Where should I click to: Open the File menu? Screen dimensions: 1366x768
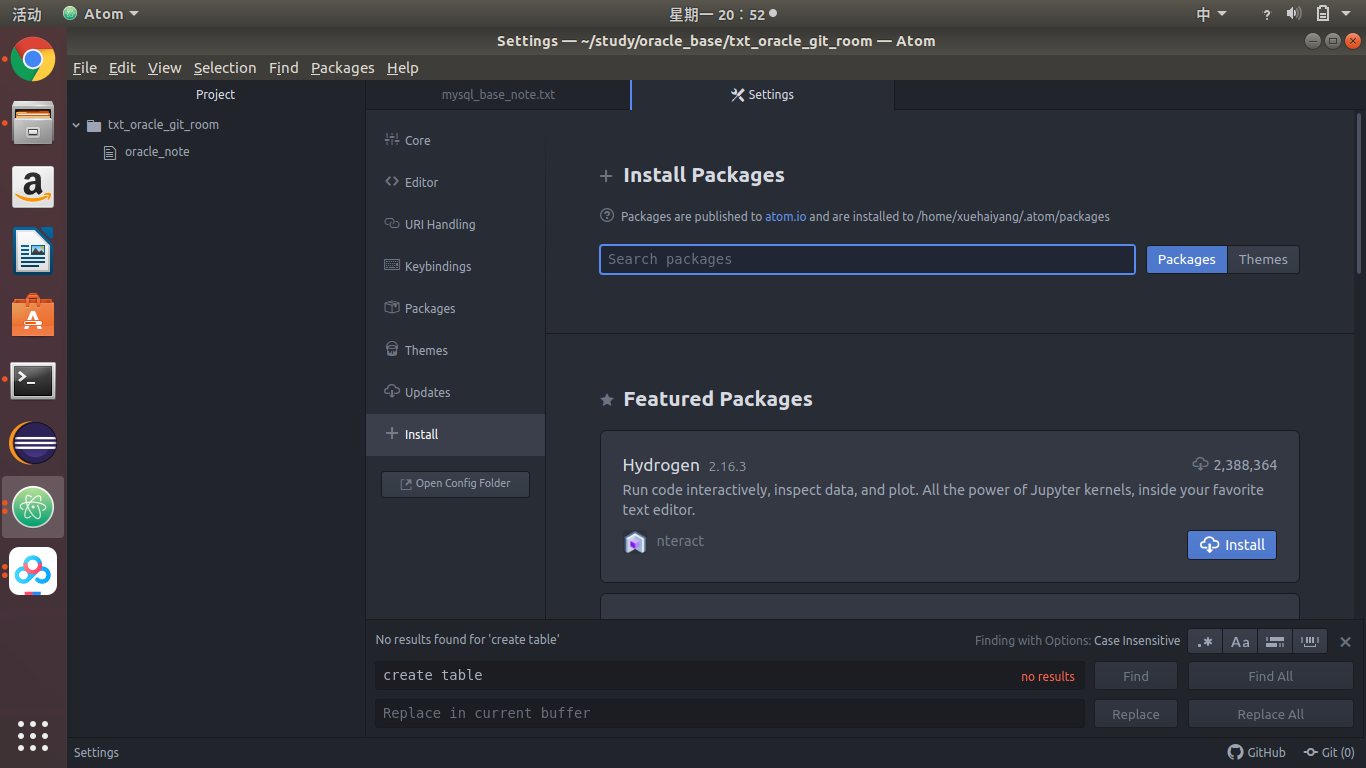(85, 68)
